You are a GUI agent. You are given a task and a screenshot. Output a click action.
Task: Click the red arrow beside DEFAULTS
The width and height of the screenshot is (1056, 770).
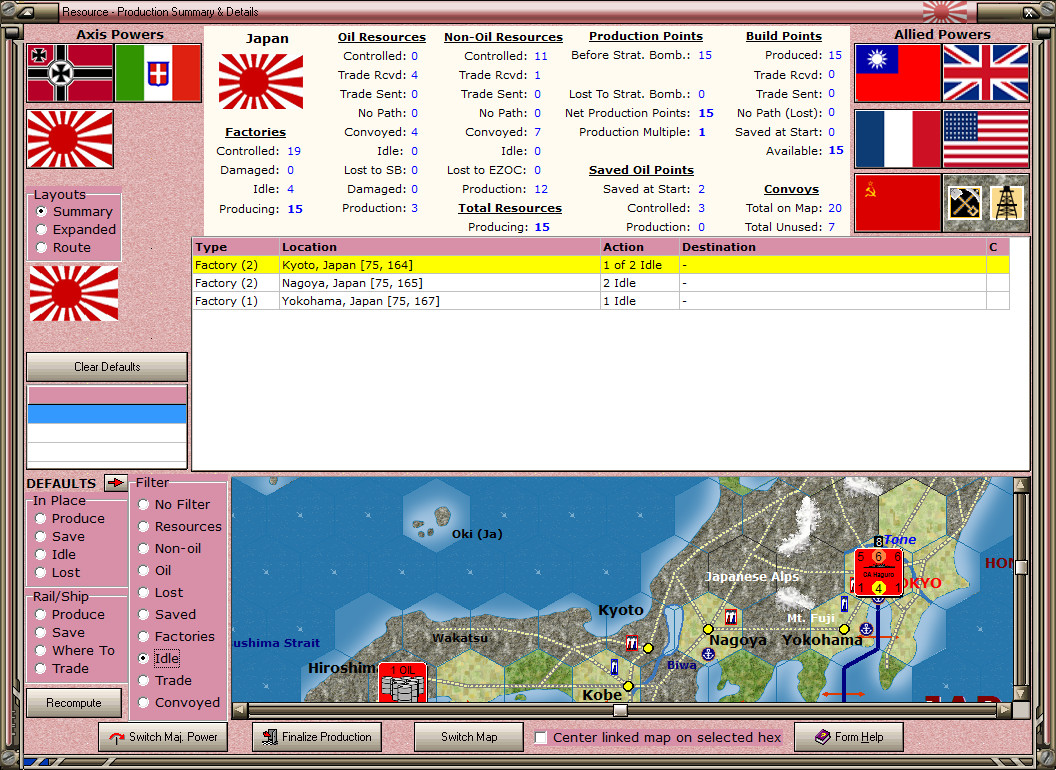pyautogui.click(x=114, y=483)
